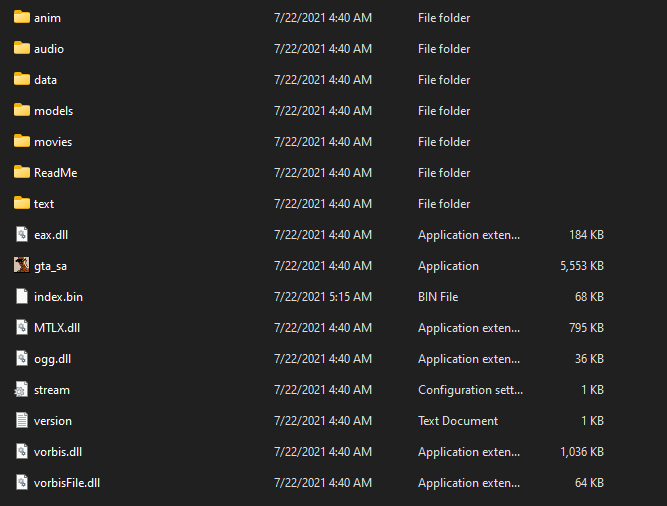Select the file name "MTLX.dll"
The height and width of the screenshot is (506, 667).
(x=57, y=328)
